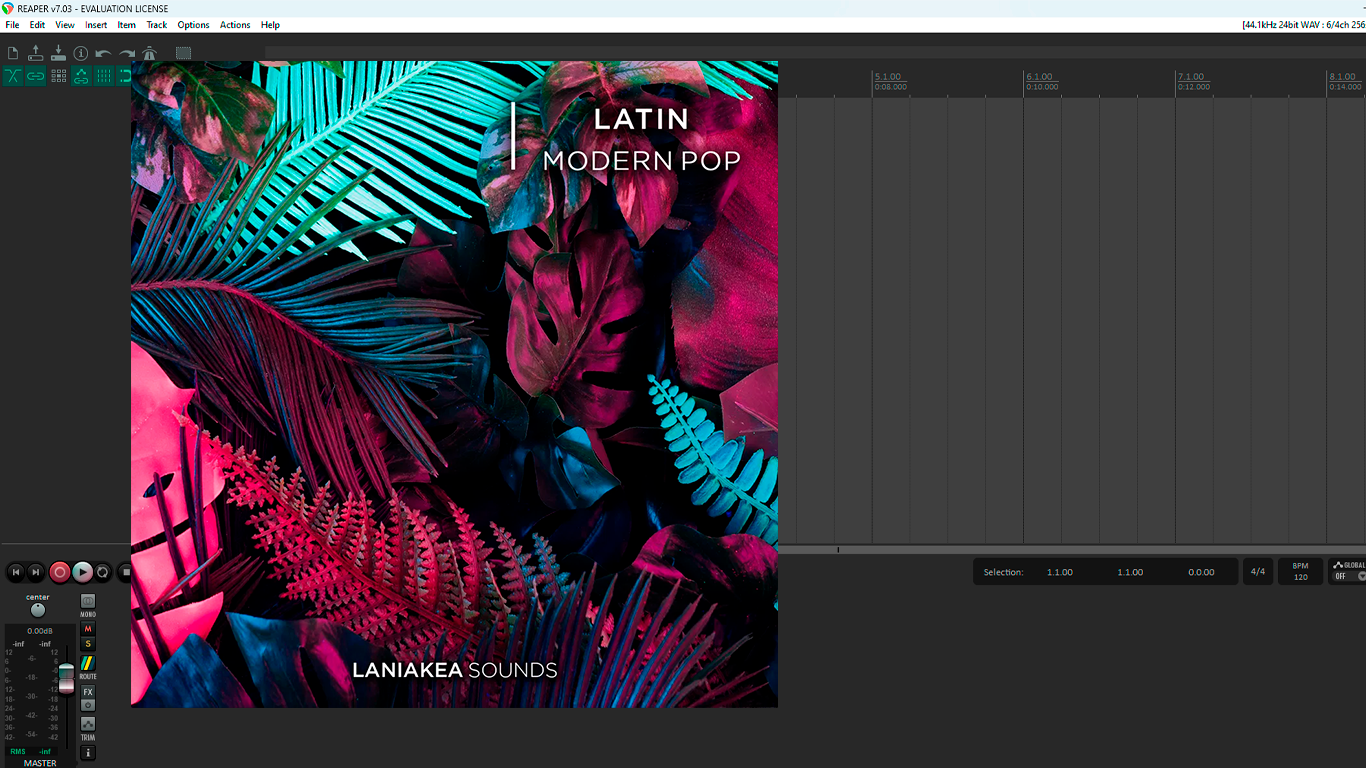
Task: Click the master track info icon
Action: pos(88,752)
